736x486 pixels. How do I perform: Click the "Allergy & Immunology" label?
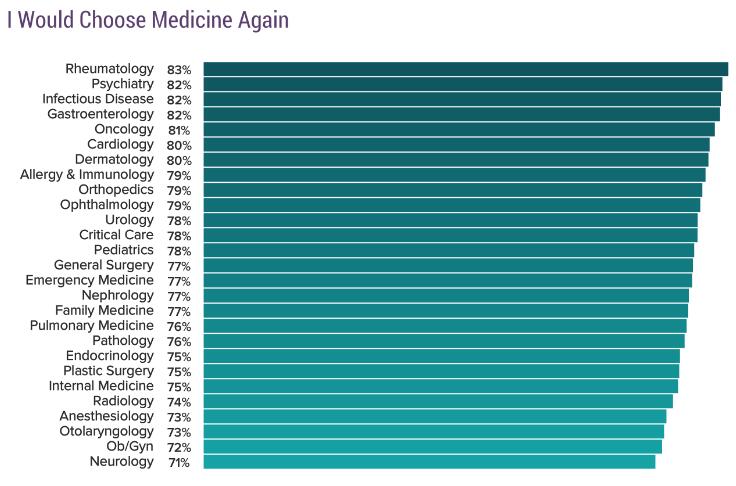pos(87,175)
